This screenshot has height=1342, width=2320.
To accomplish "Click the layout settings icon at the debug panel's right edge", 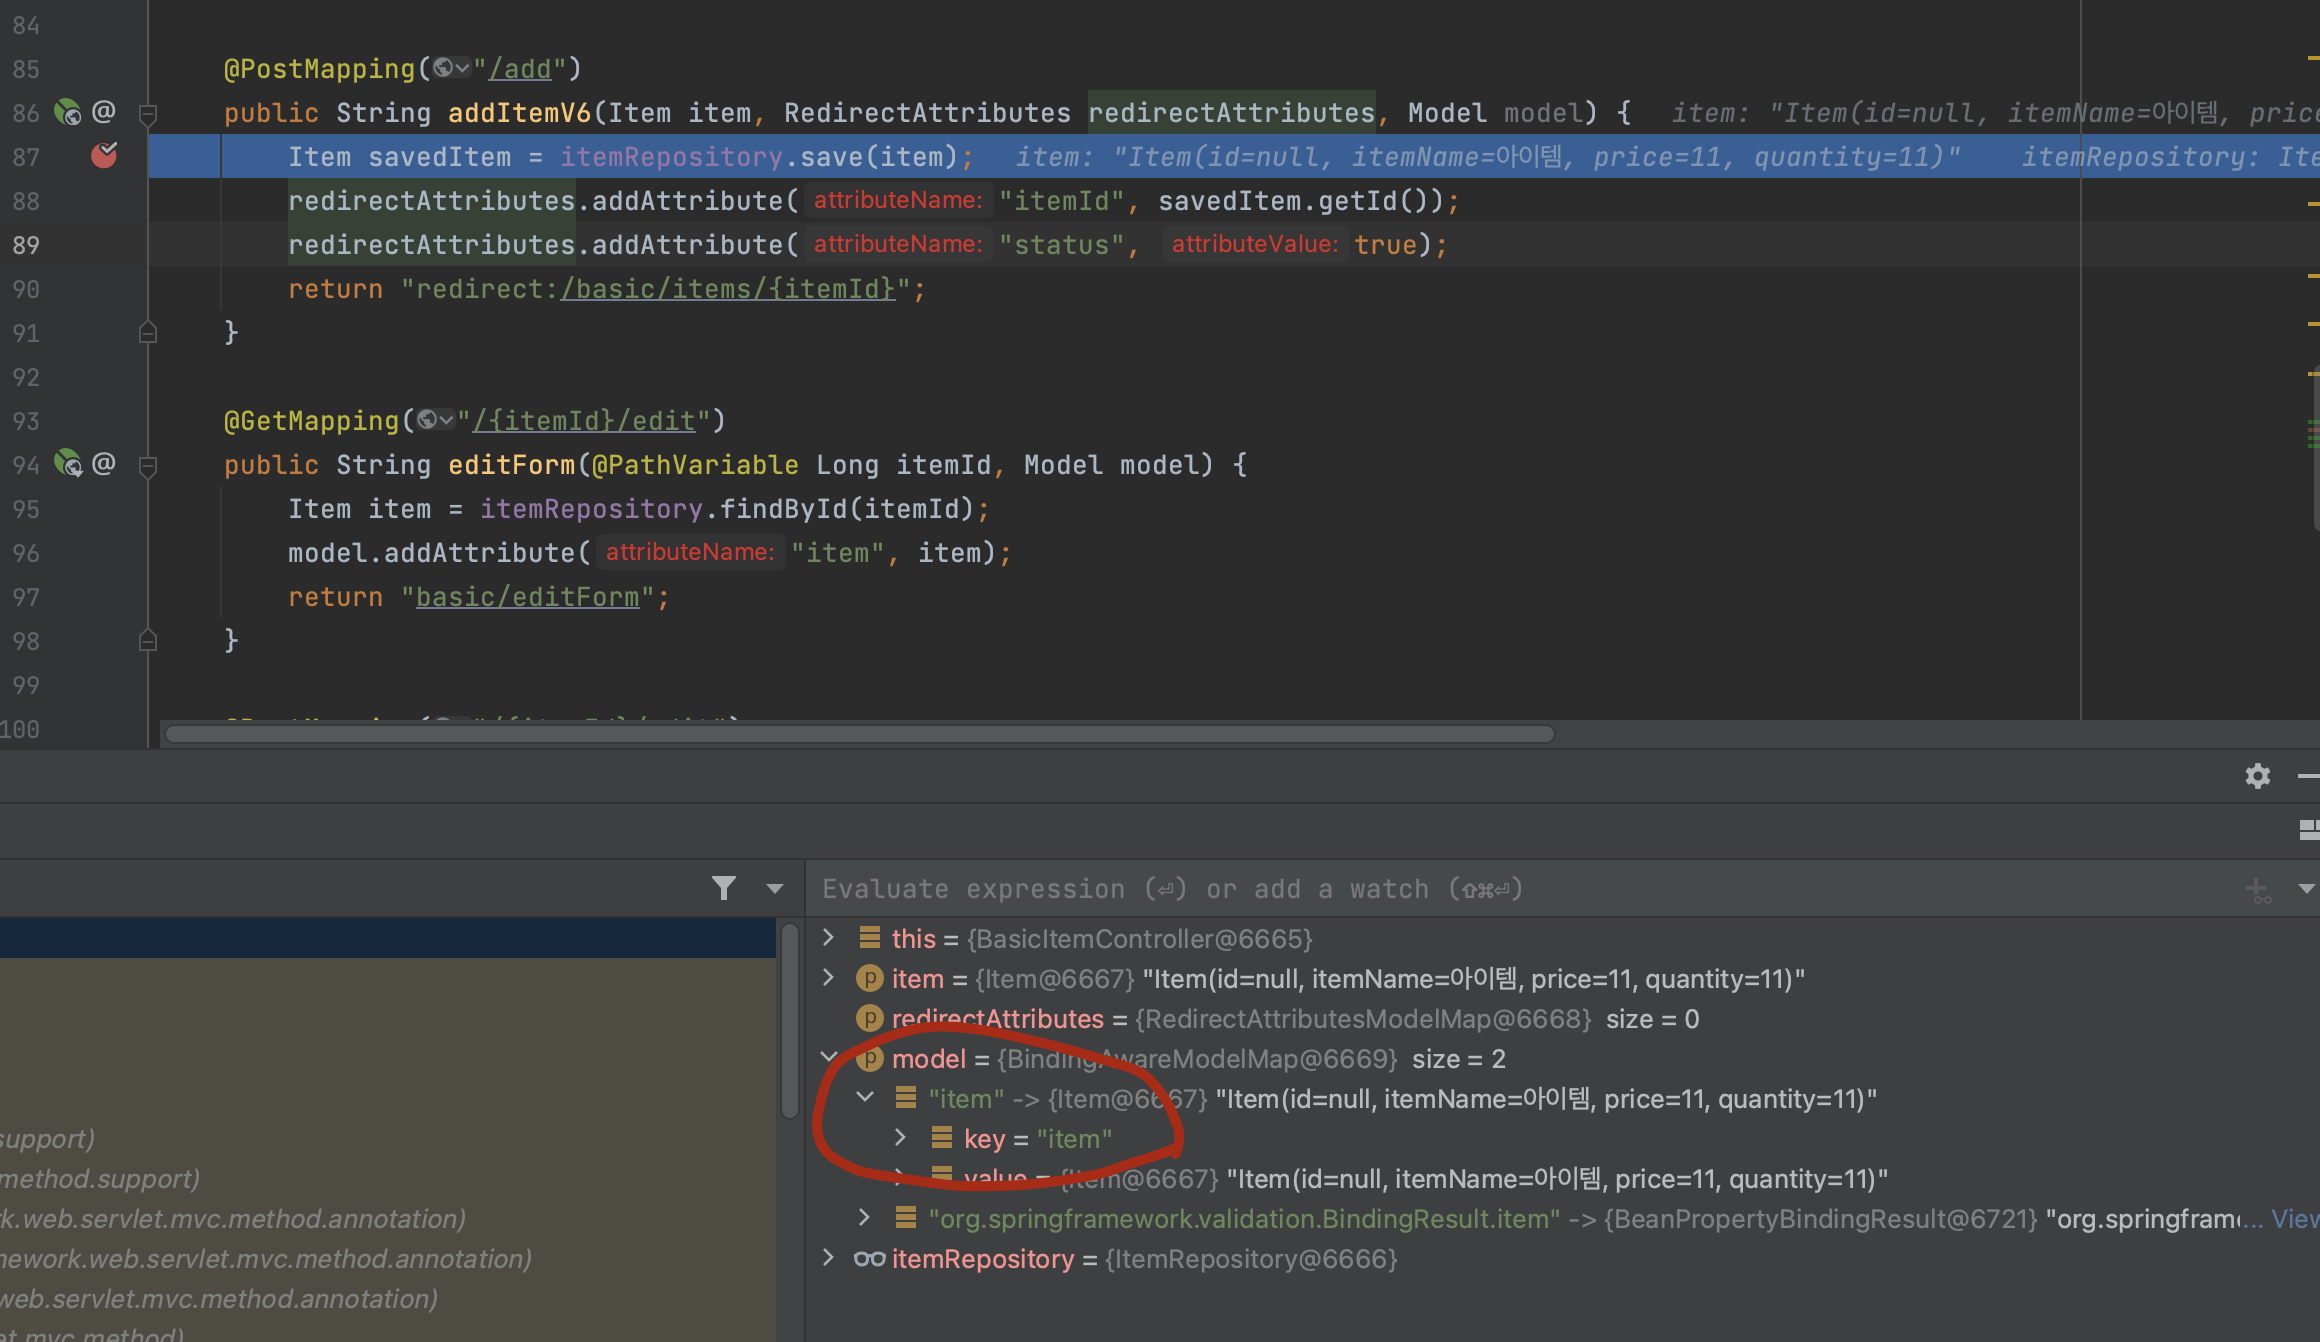I will pyautogui.click(x=2309, y=830).
